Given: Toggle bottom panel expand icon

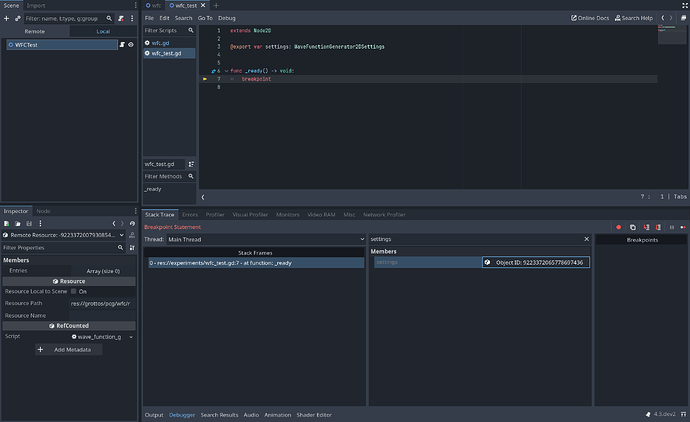Looking at the screenshot, I should pyautogui.click(x=683, y=415).
